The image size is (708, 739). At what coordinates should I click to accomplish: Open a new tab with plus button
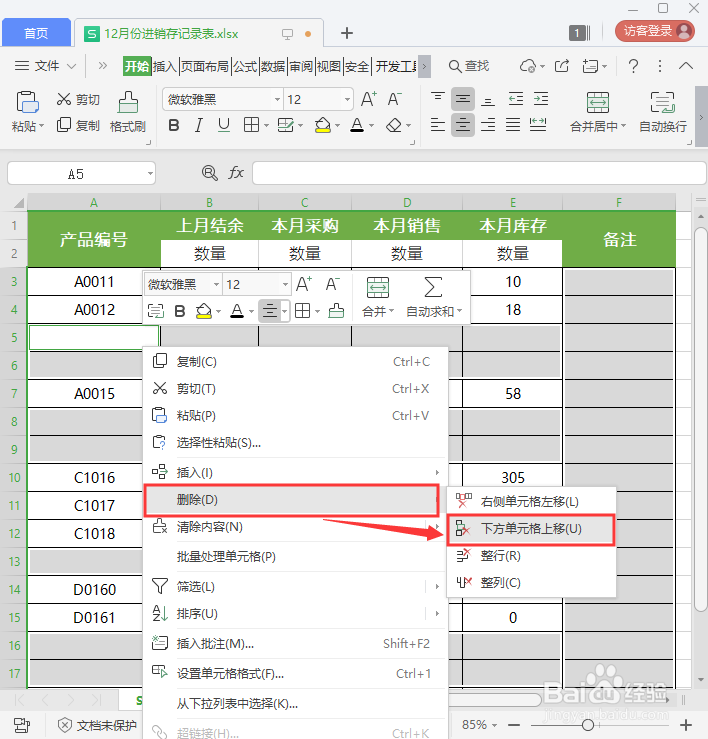click(x=347, y=33)
